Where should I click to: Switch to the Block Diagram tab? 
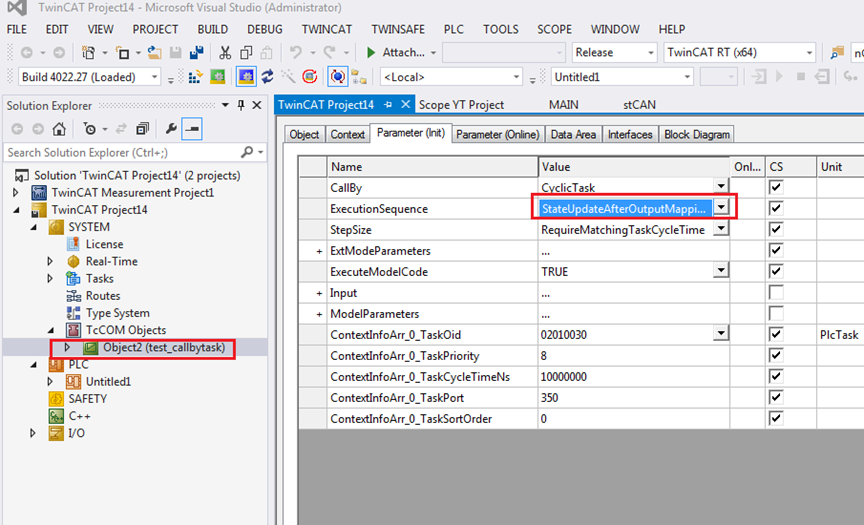point(696,134)
